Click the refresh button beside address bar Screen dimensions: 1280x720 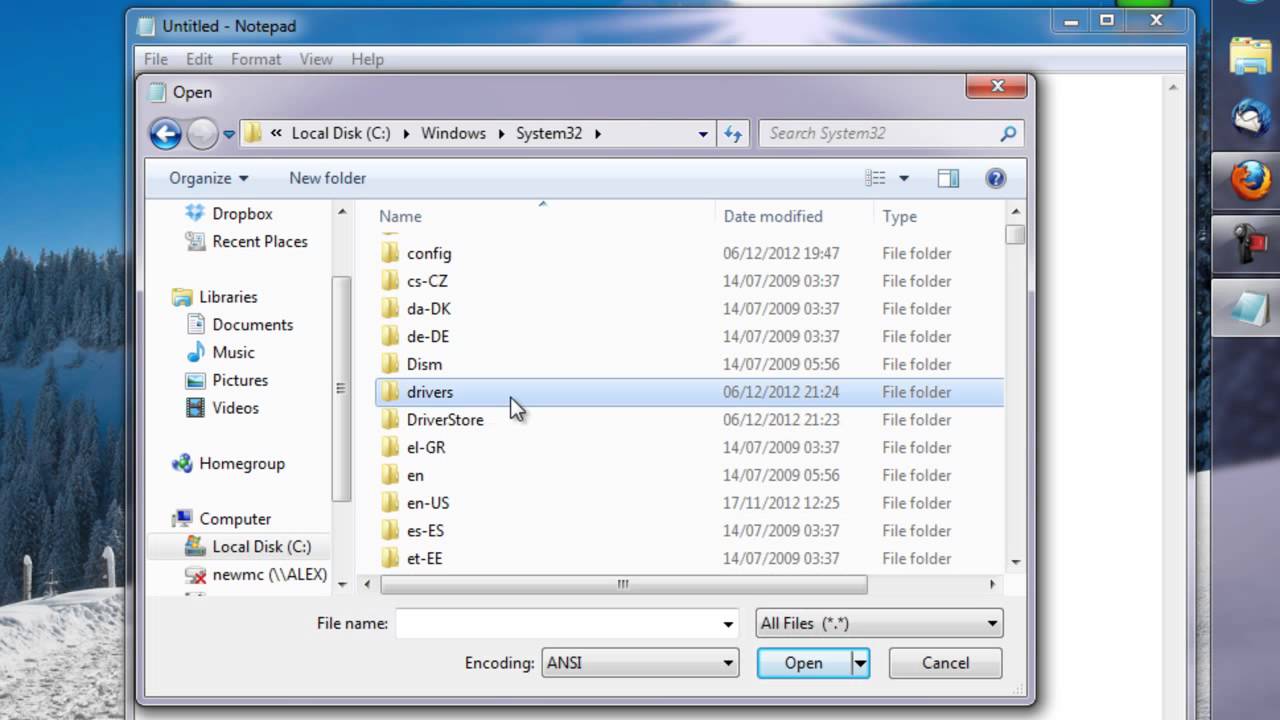[x=733, y=133]
